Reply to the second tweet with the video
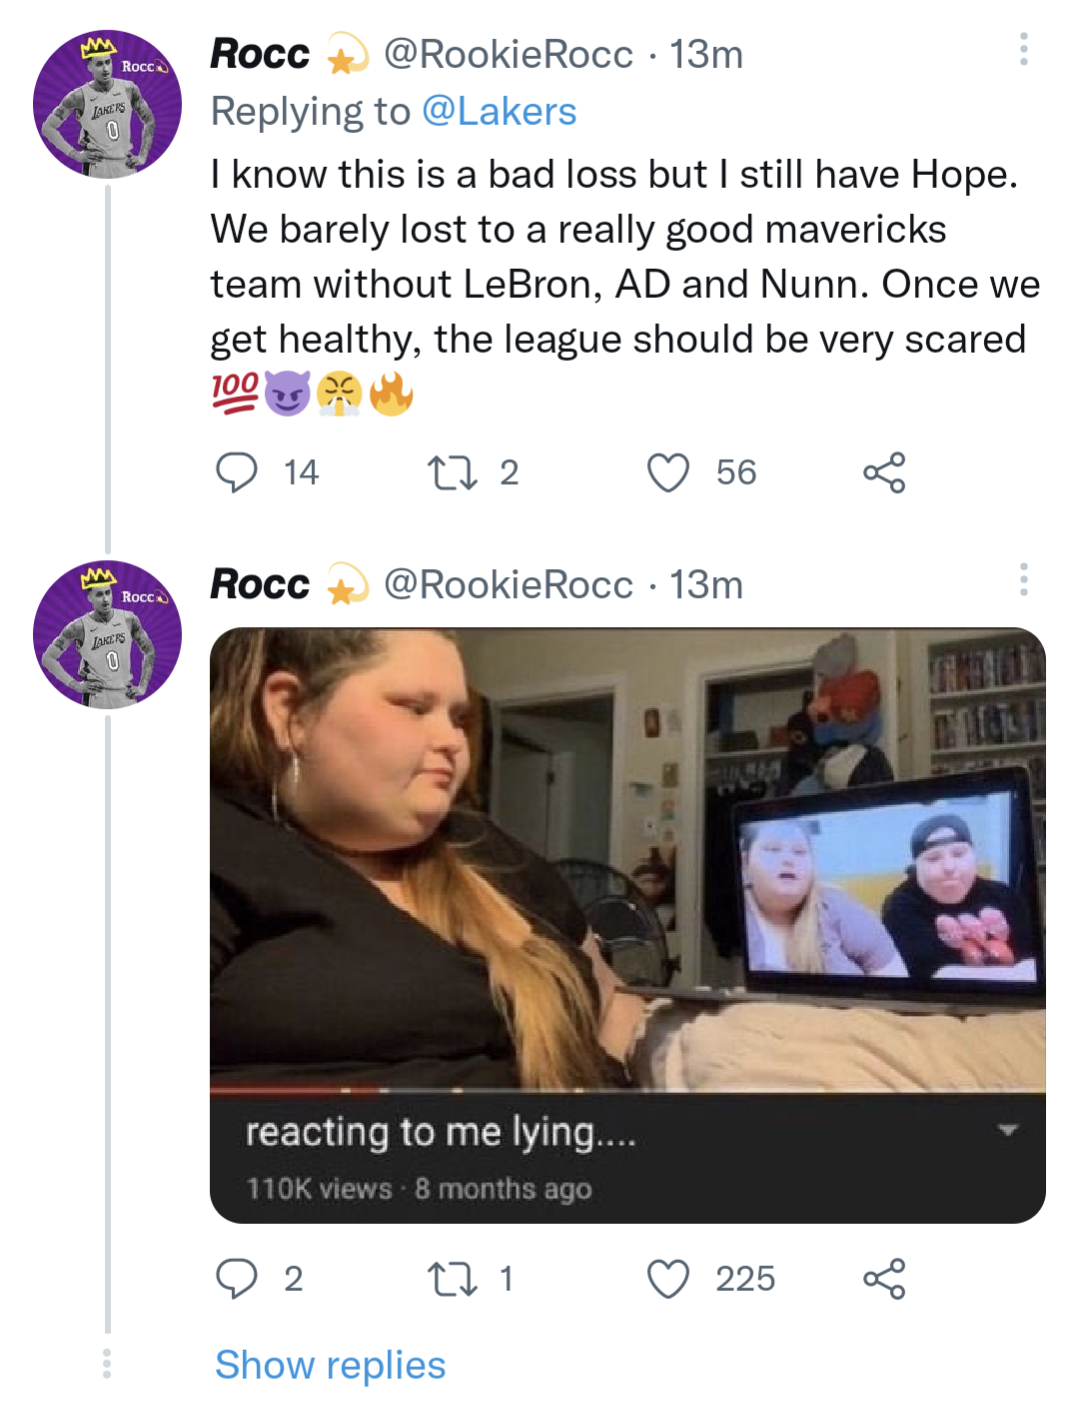The width and height of the screenshot is (1079, 1424). click(x=237, y=1278)
